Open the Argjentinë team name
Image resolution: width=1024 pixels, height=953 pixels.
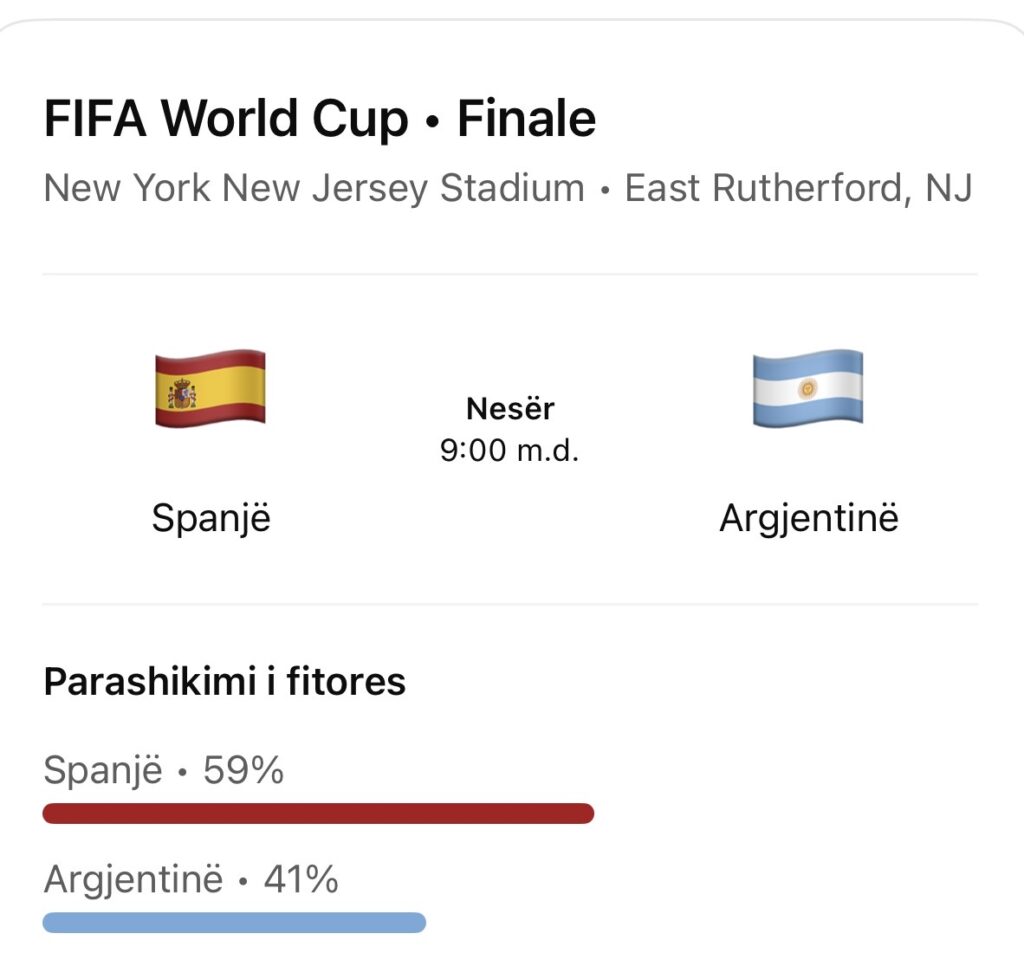click(808, 519)
